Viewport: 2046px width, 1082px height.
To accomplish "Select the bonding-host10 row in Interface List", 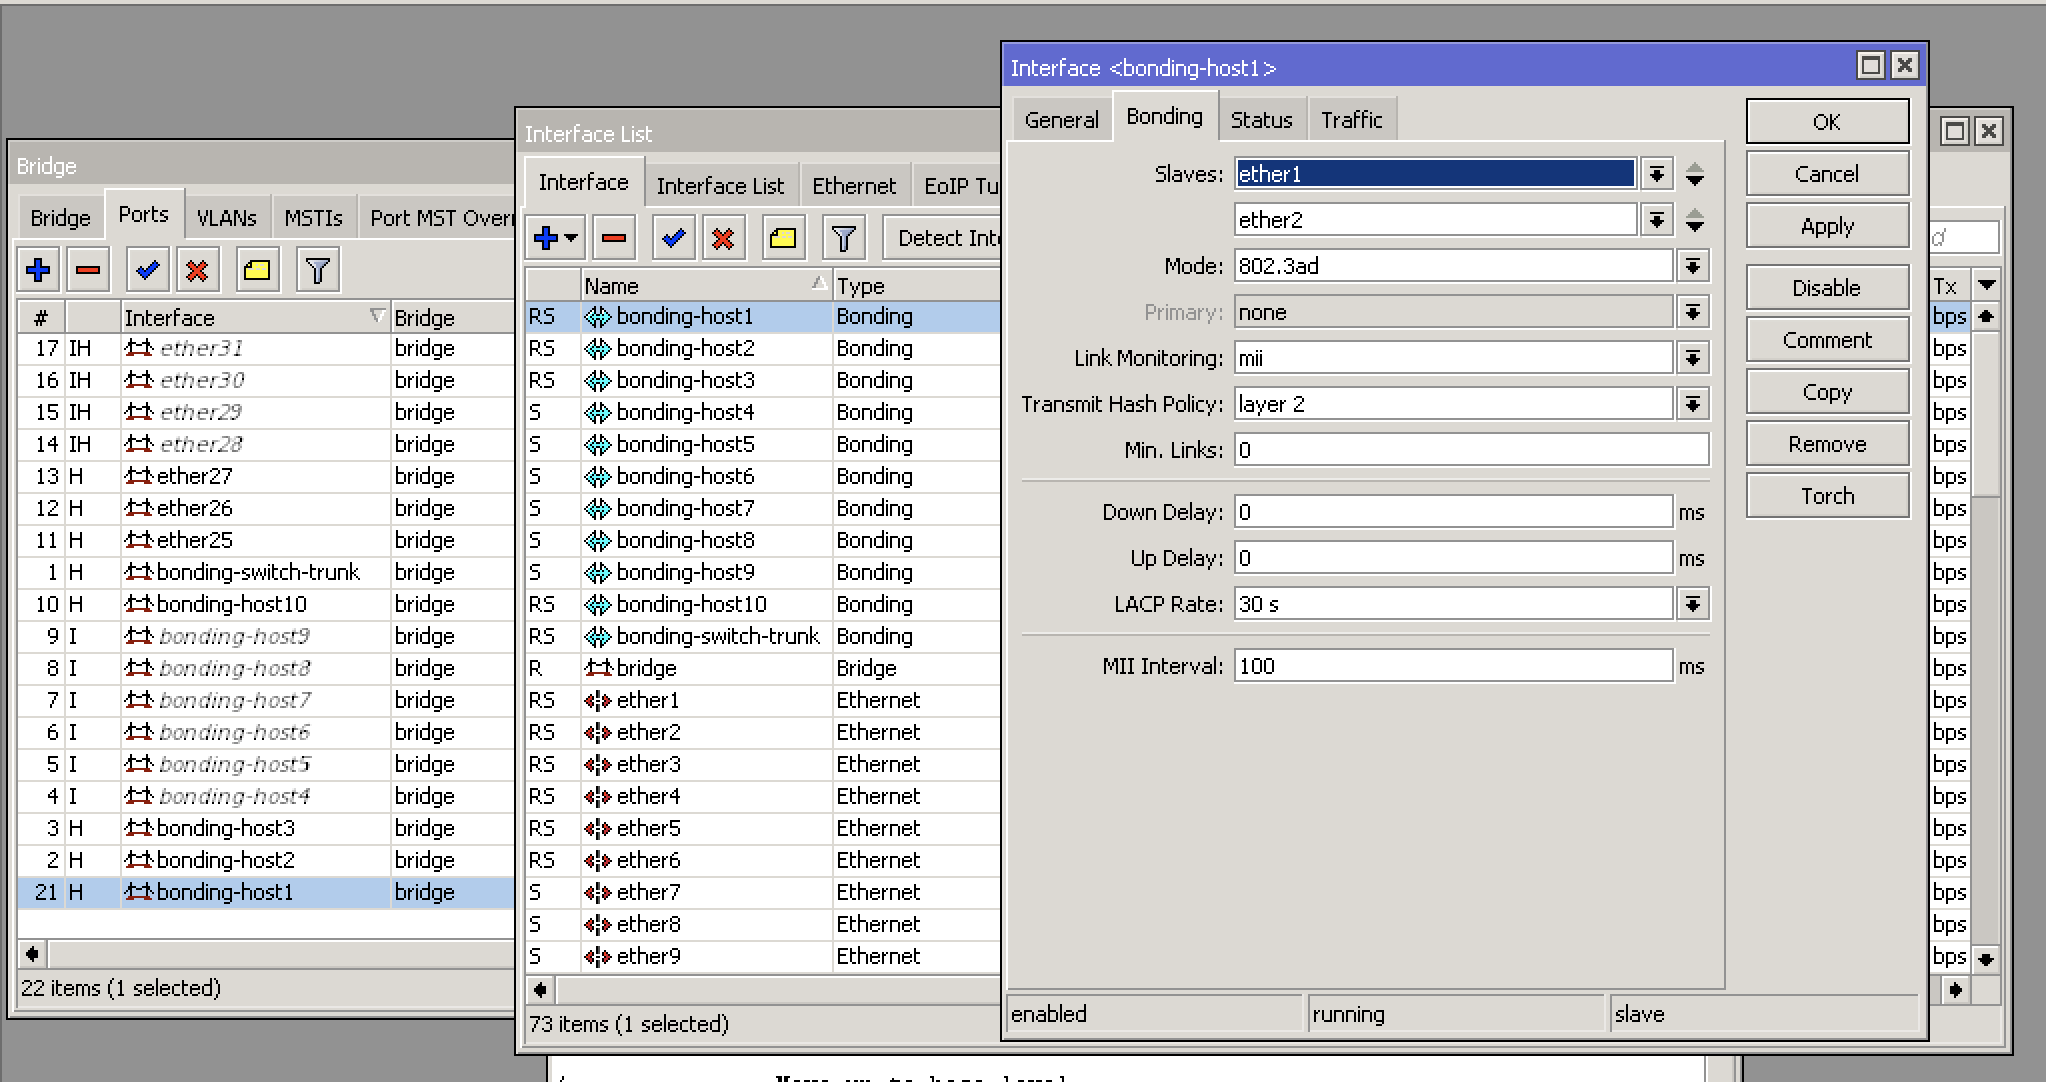I will [x=691, y=604].
